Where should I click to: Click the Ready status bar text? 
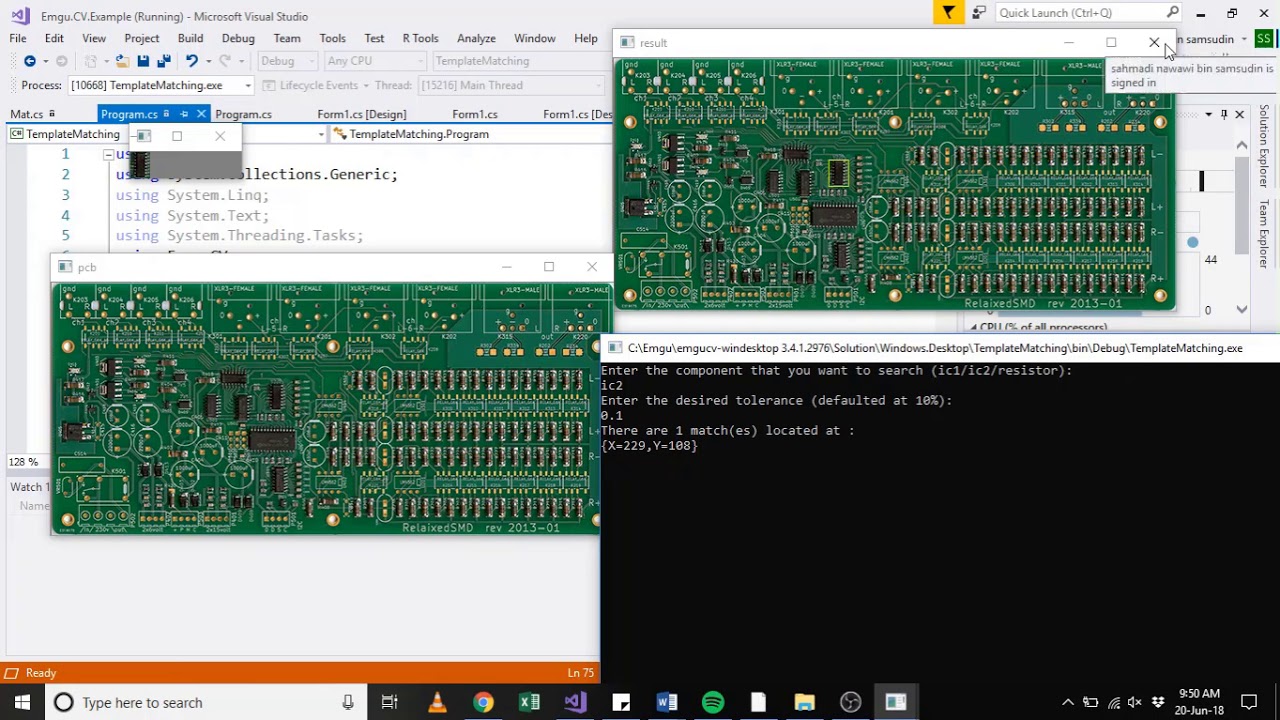click(41, 673)
